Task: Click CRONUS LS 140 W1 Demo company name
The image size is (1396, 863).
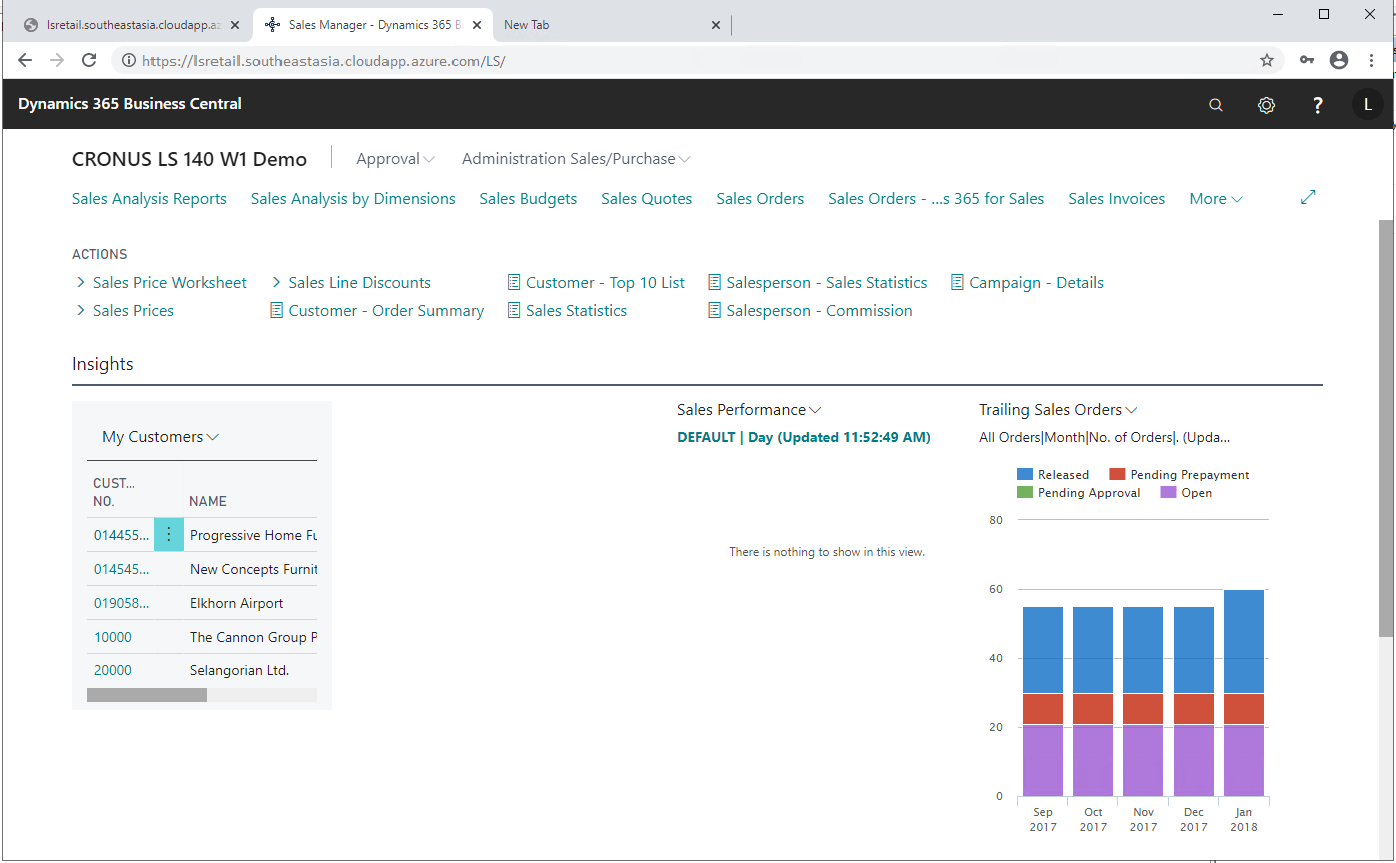Action: (189, 159)
